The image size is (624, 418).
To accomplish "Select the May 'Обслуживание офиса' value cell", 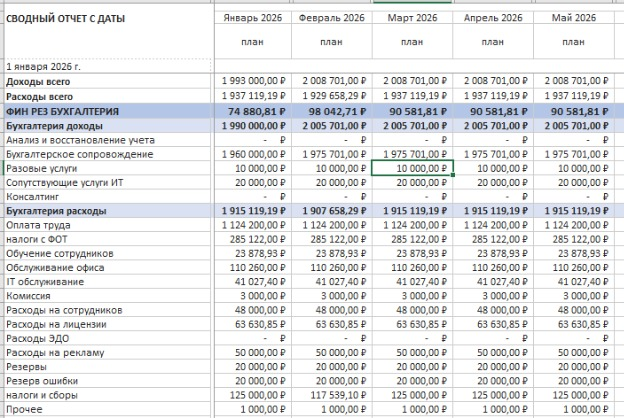I will click(x=573, y=268).
